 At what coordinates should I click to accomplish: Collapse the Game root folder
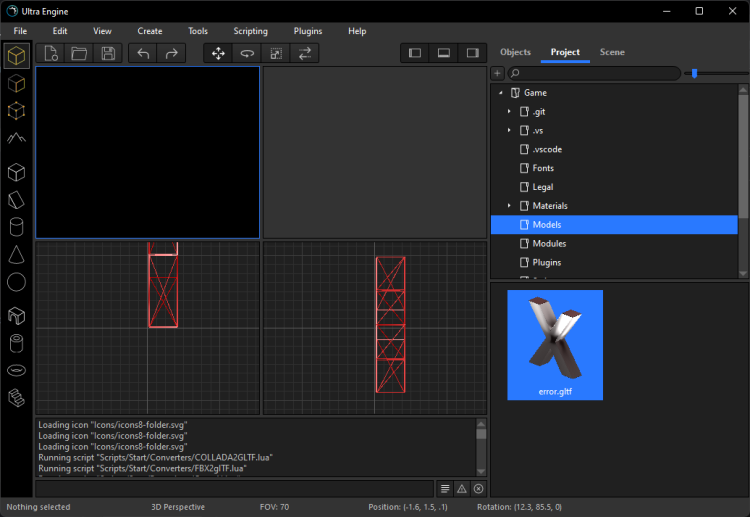coord(500,93)
